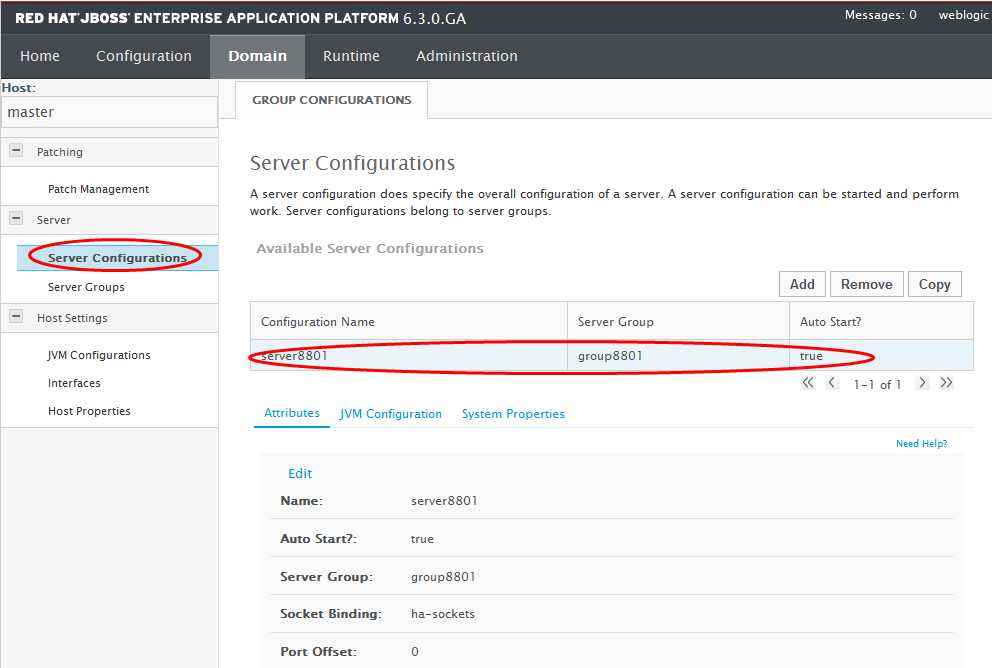Sort by Server Group column header
The height and width of the screenshot is (668, 992).
pos(678,321)
